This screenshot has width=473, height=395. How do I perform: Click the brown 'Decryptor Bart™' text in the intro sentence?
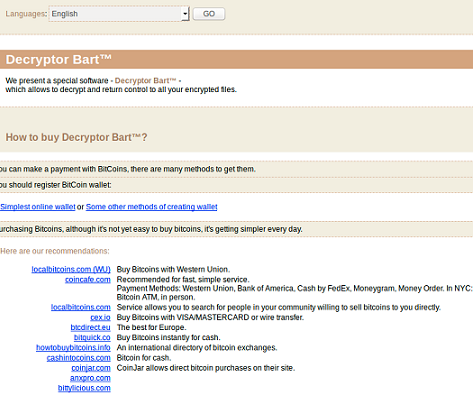click(x=145, y=81)
